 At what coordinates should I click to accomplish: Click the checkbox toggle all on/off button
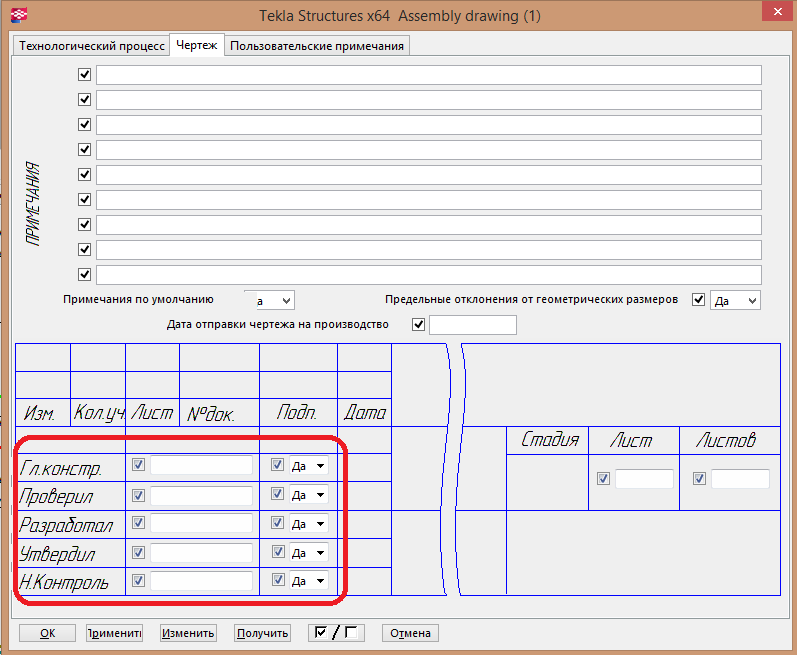pyautogui.click(x=337, y=632)
